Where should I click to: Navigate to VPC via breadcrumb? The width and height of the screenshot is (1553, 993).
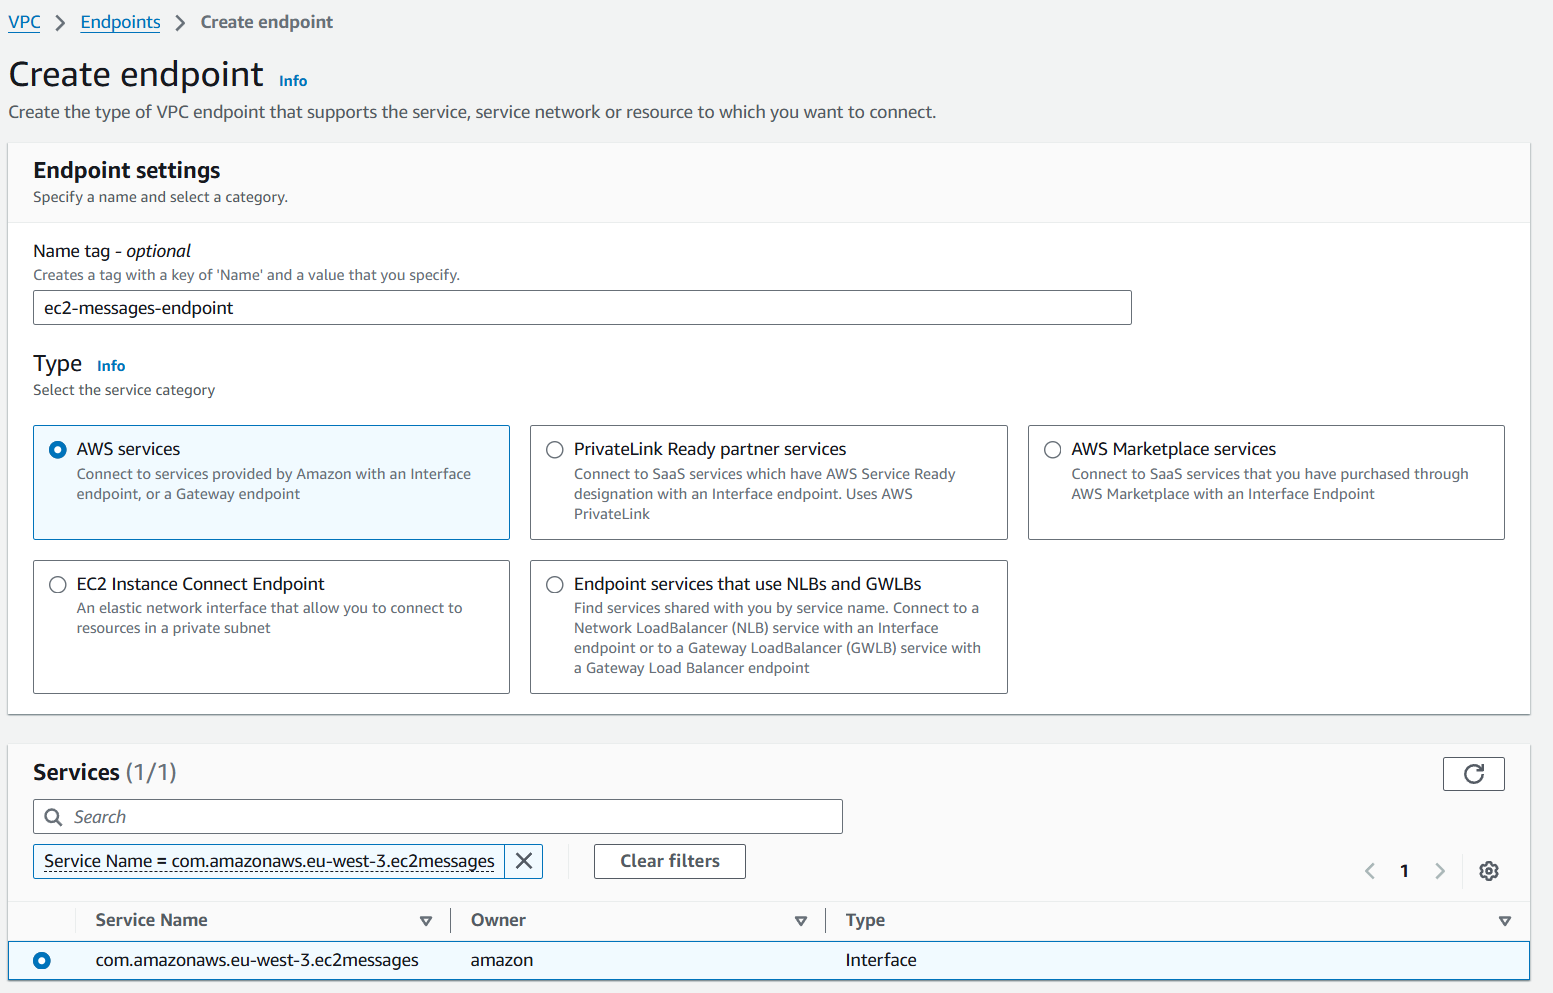(x=24, y=21)
